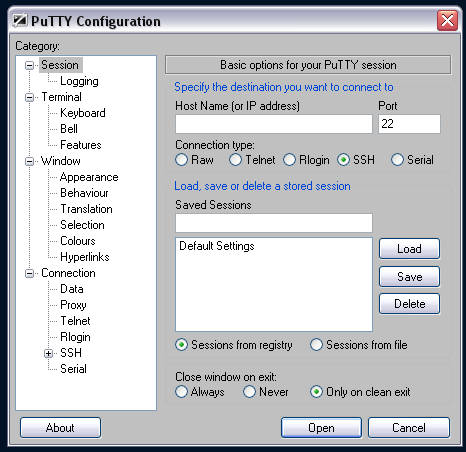
Task: Open the Colours settings panel
Action: pyautogui.click(x=78, y=241)
